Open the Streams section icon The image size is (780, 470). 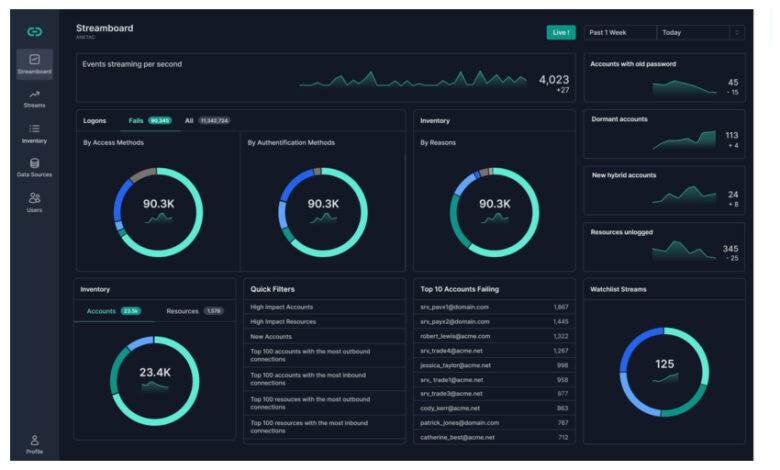[34, 94]
